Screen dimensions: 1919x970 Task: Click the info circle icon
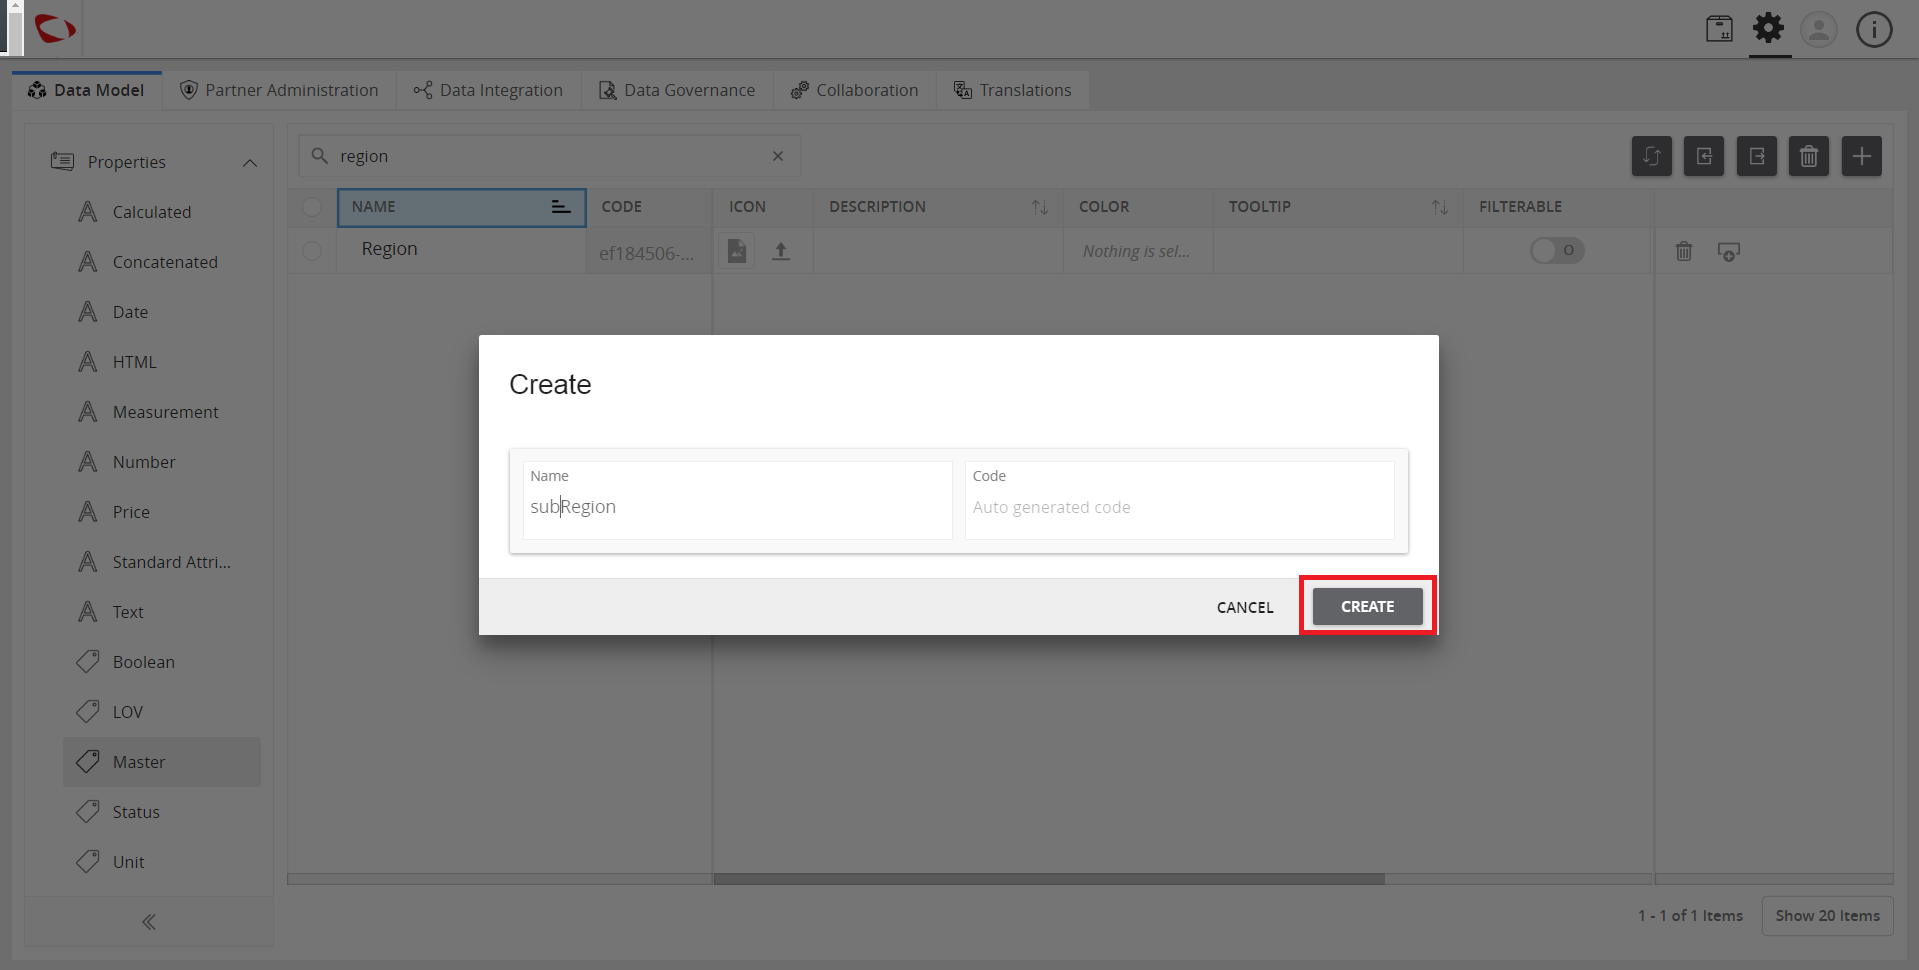click(1874, 29)
